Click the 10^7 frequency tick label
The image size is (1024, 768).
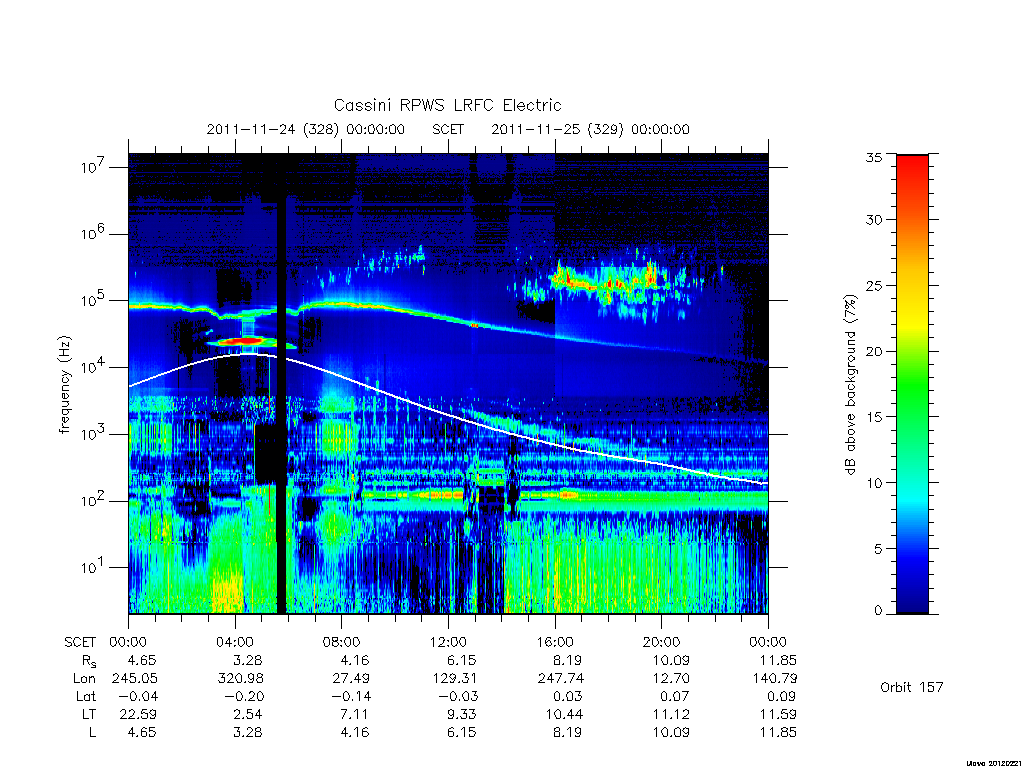[x=93, y=167]
